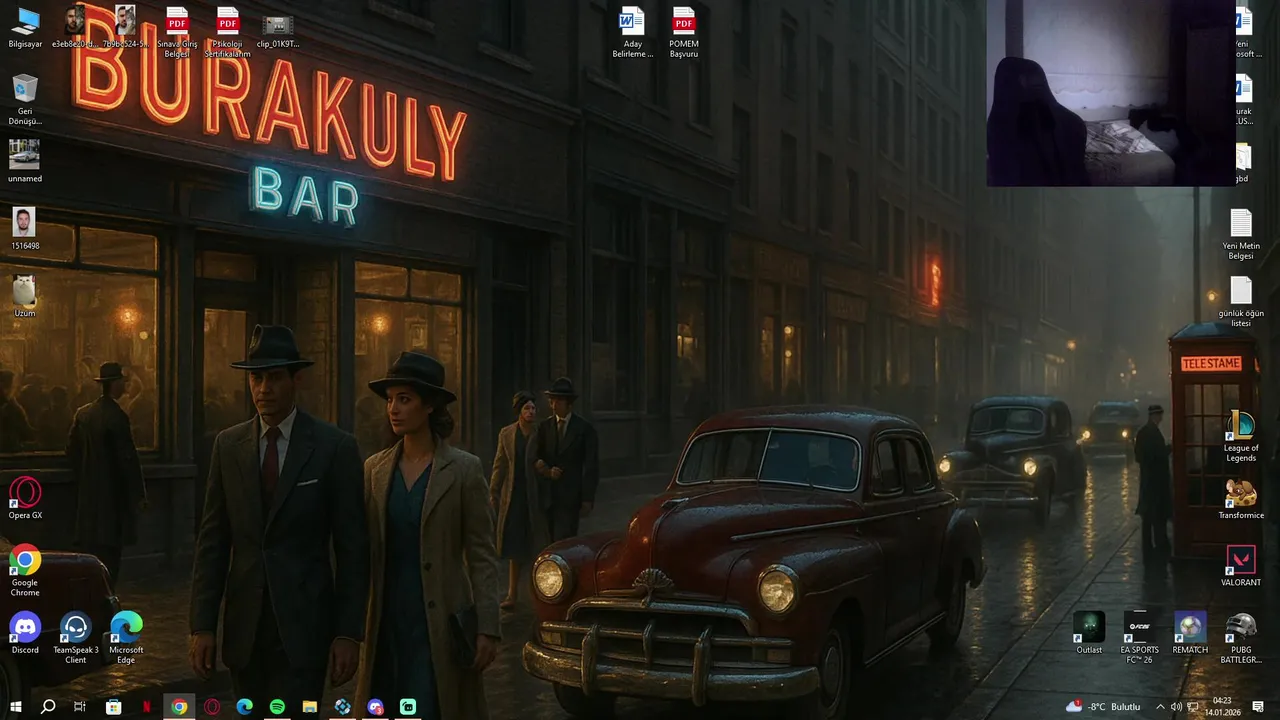
Task: Select the 7b9bc524 image file
Action: click(x=125, y=26)
